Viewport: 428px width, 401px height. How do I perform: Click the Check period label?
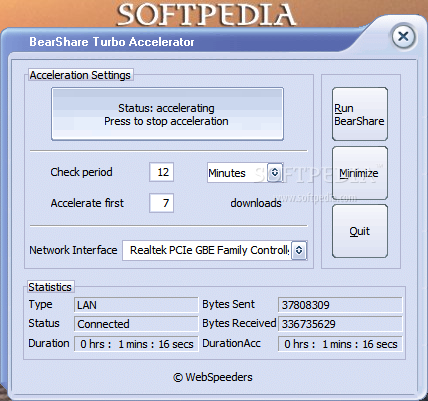pos(81,172)
